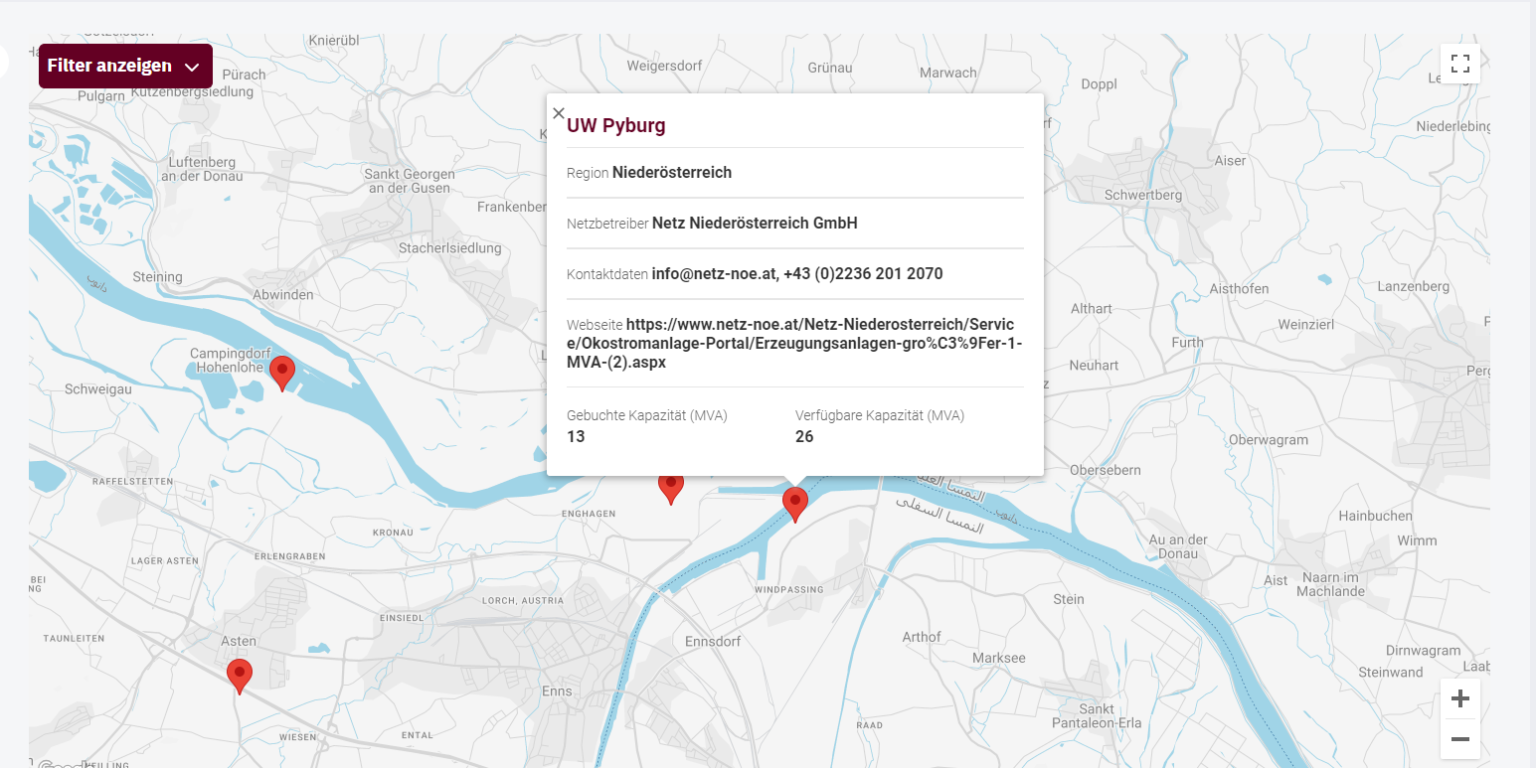Click the UW Pyburg popup title
The height and width of the screenshot is (768, 1536).
pyautogui.click(x=616, y=126)
